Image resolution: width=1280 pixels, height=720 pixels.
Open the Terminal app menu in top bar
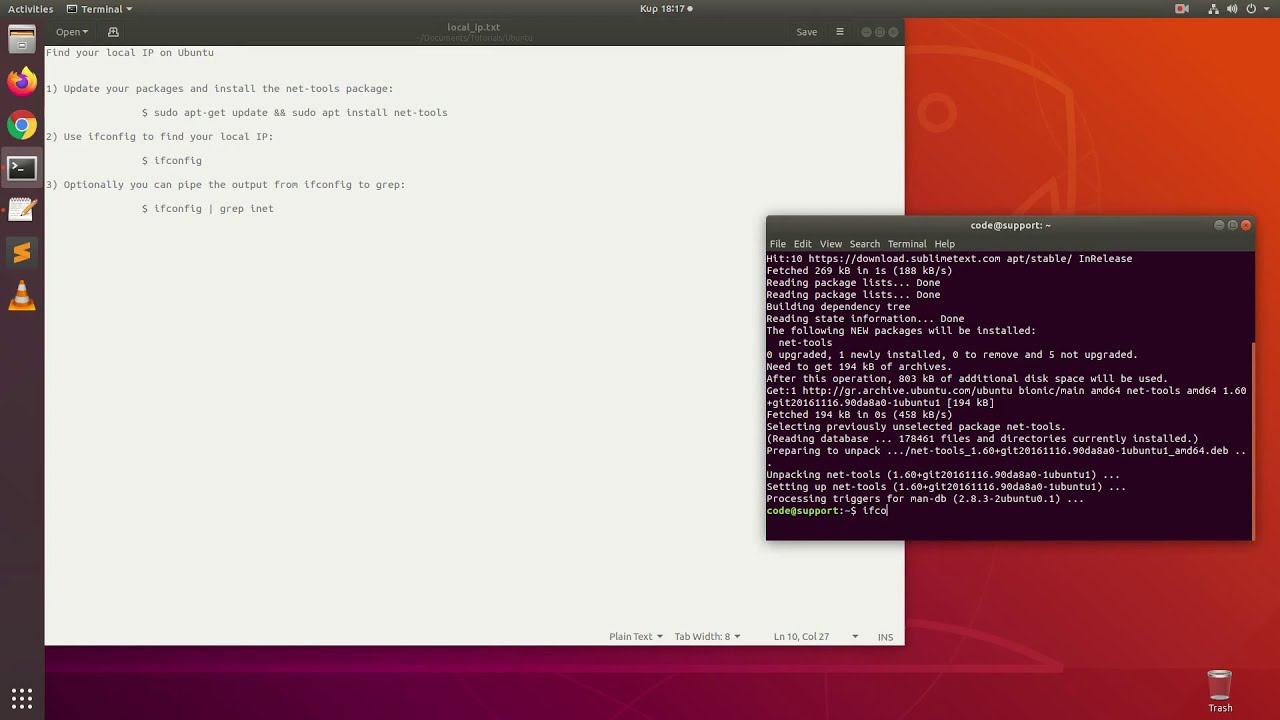(x=99, y=9)
